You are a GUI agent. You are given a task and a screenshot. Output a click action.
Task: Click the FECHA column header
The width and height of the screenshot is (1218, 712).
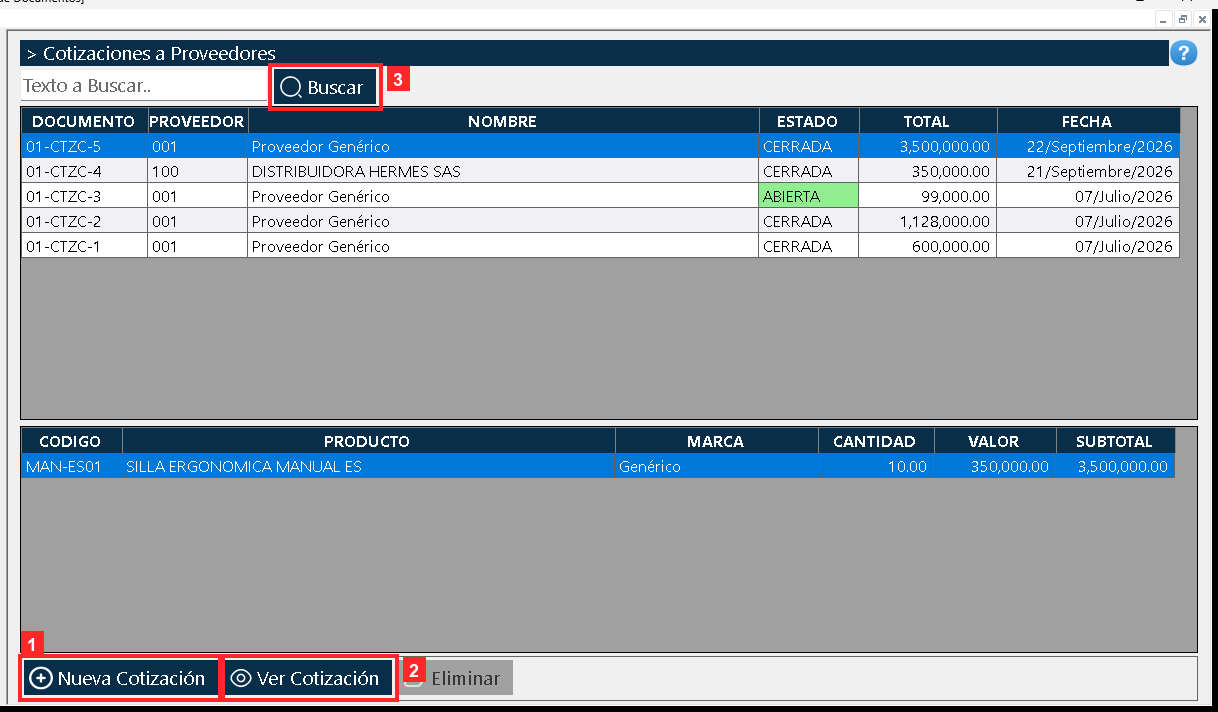tap(1088, 121)
